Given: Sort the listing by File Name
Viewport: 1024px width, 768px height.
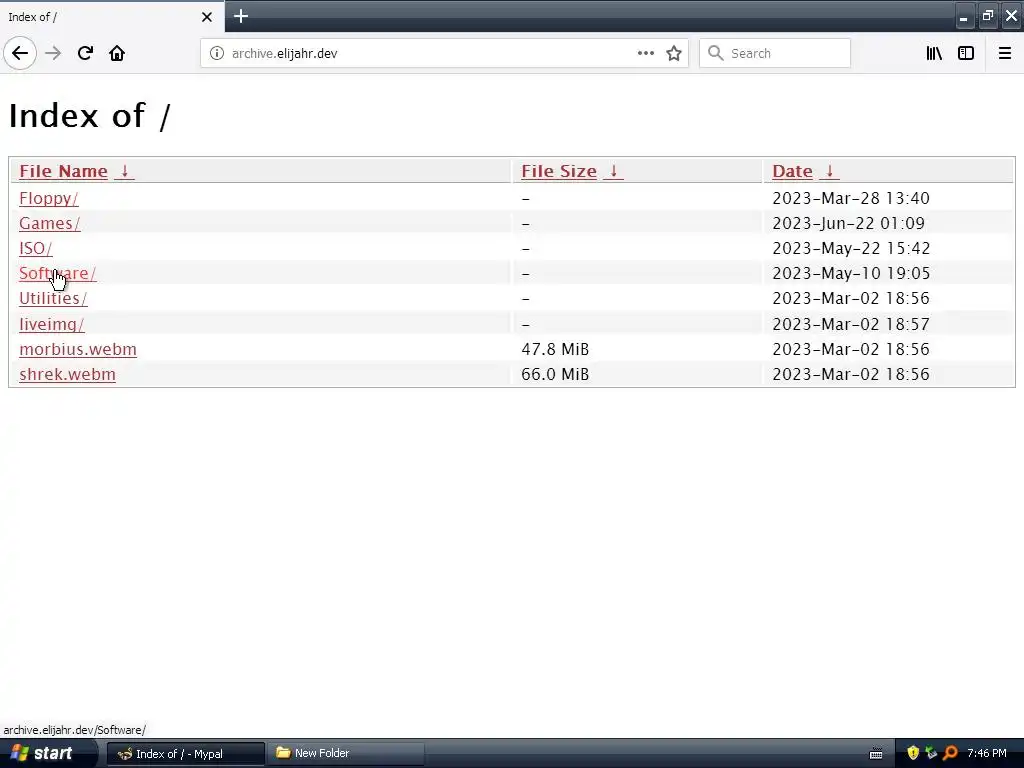Looking at the screenshot, I should click(x=63, y=171).
